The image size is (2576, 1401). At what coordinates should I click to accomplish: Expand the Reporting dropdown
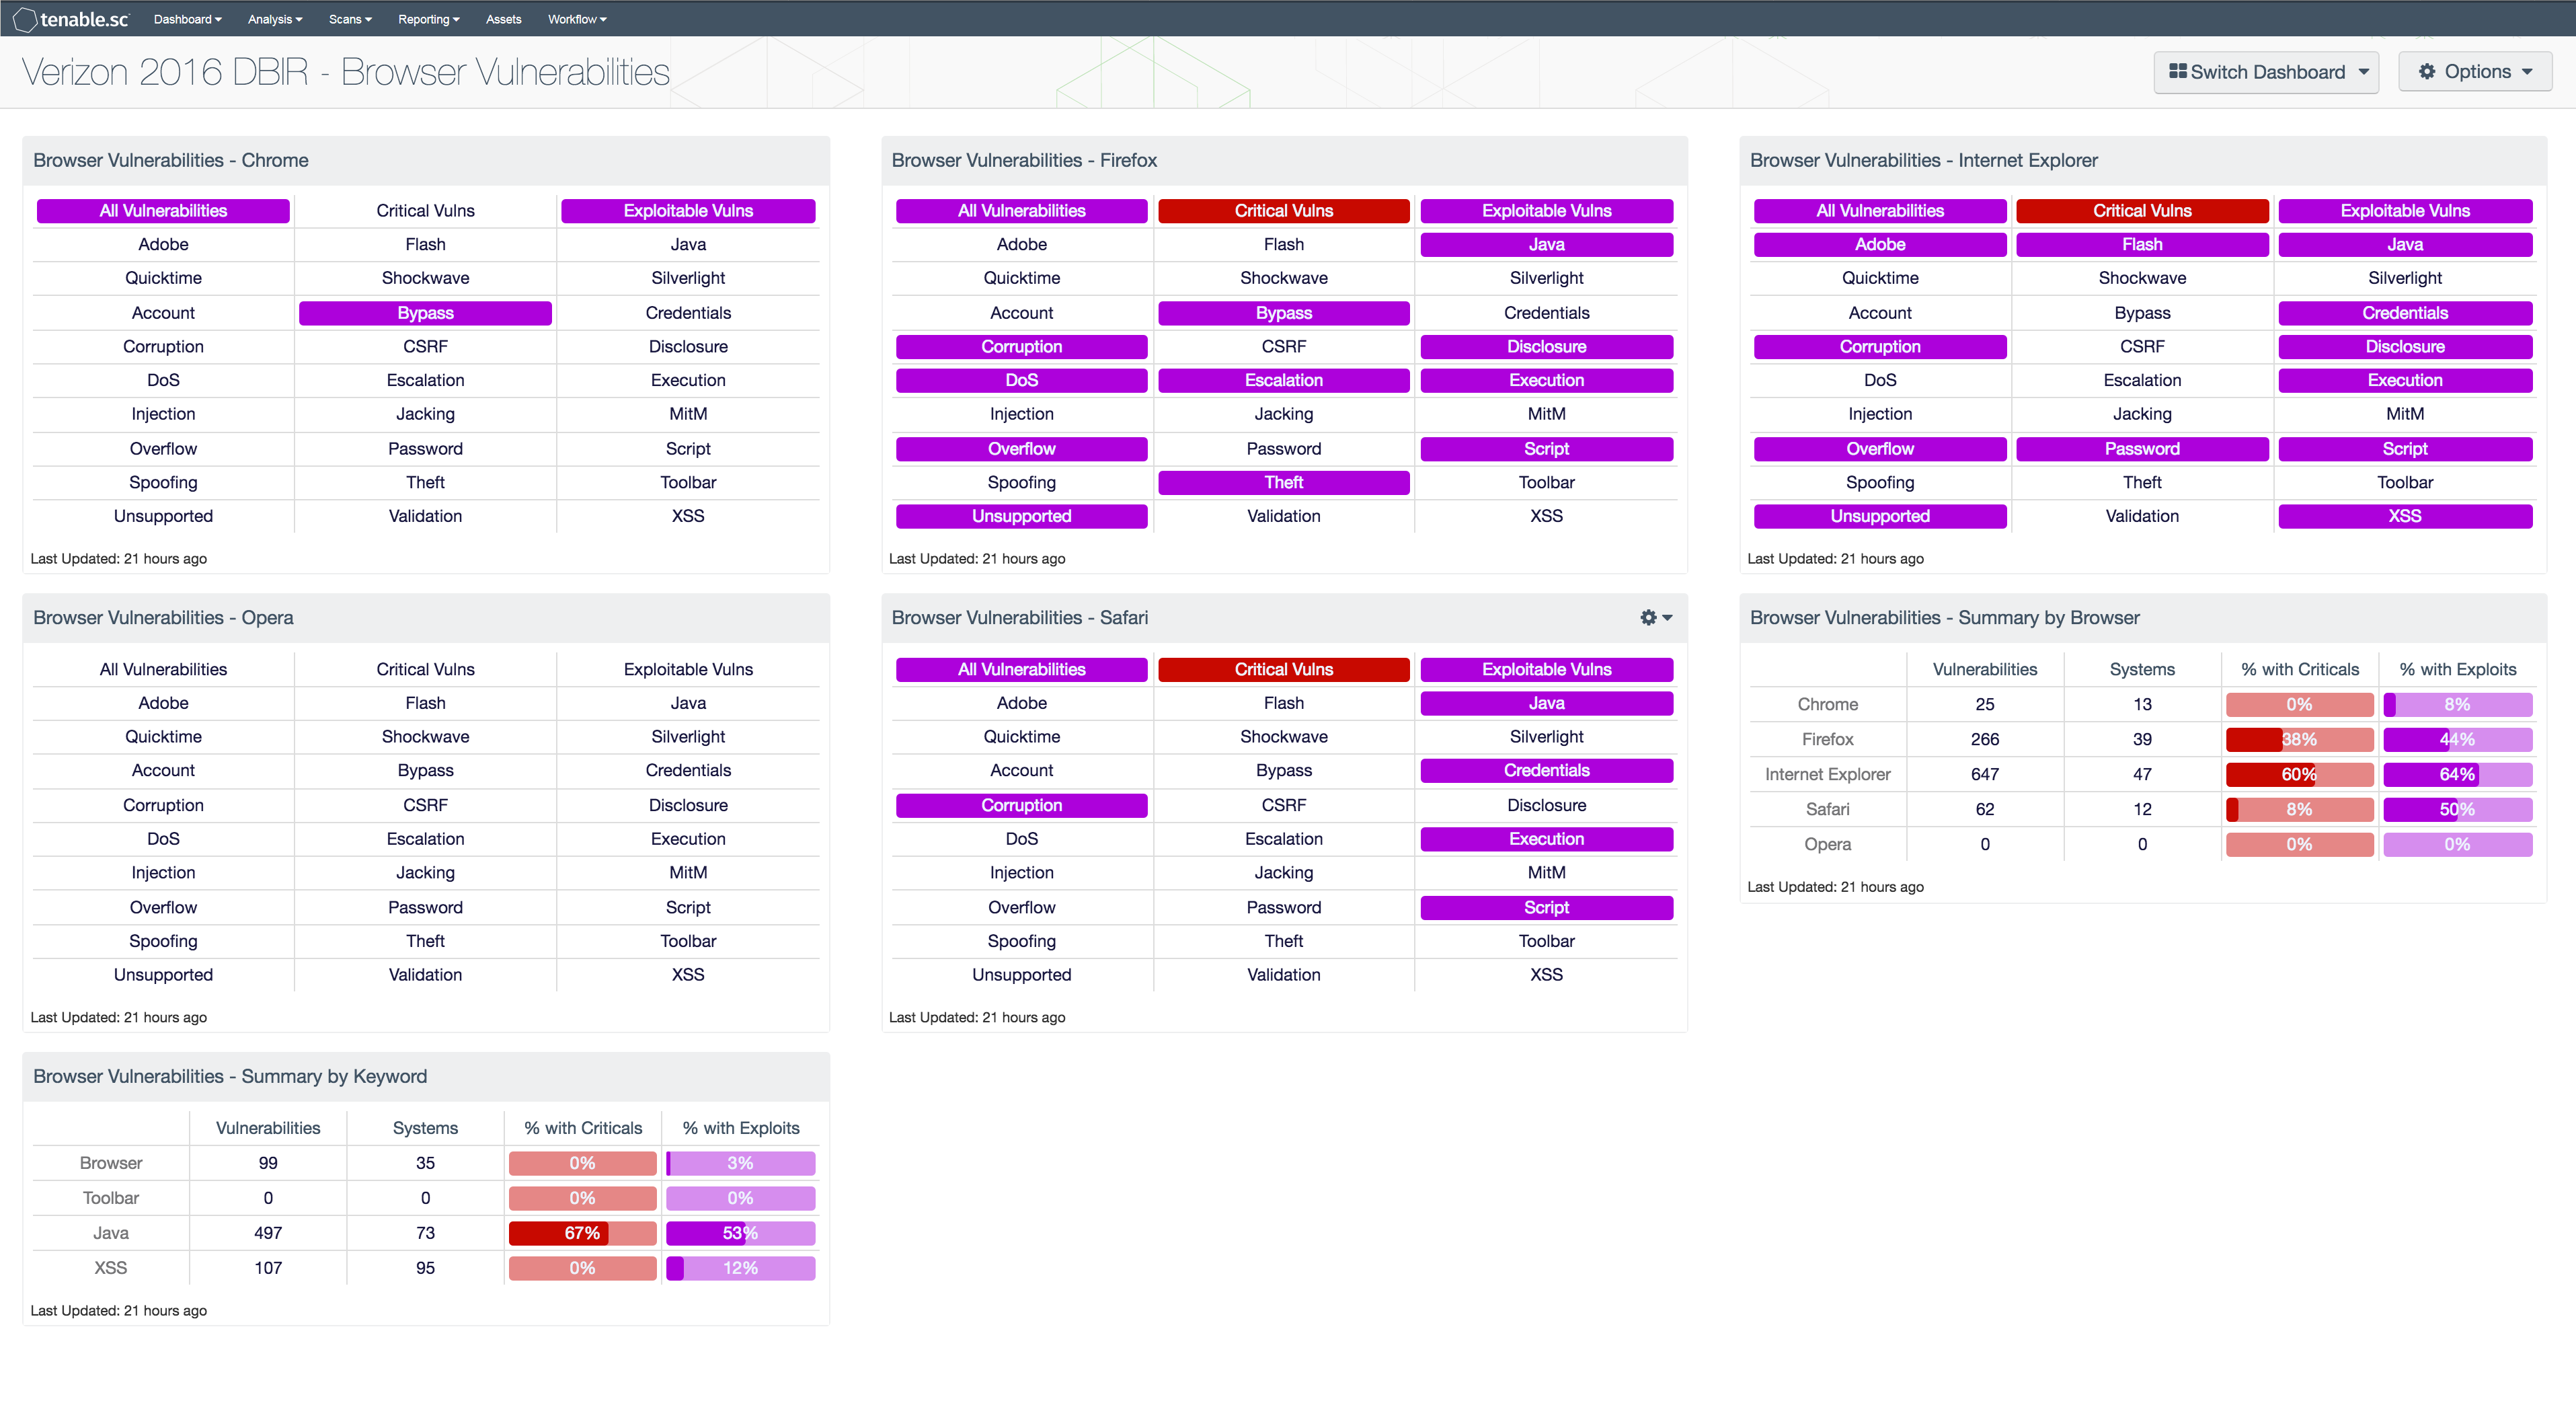coord(428,19)
